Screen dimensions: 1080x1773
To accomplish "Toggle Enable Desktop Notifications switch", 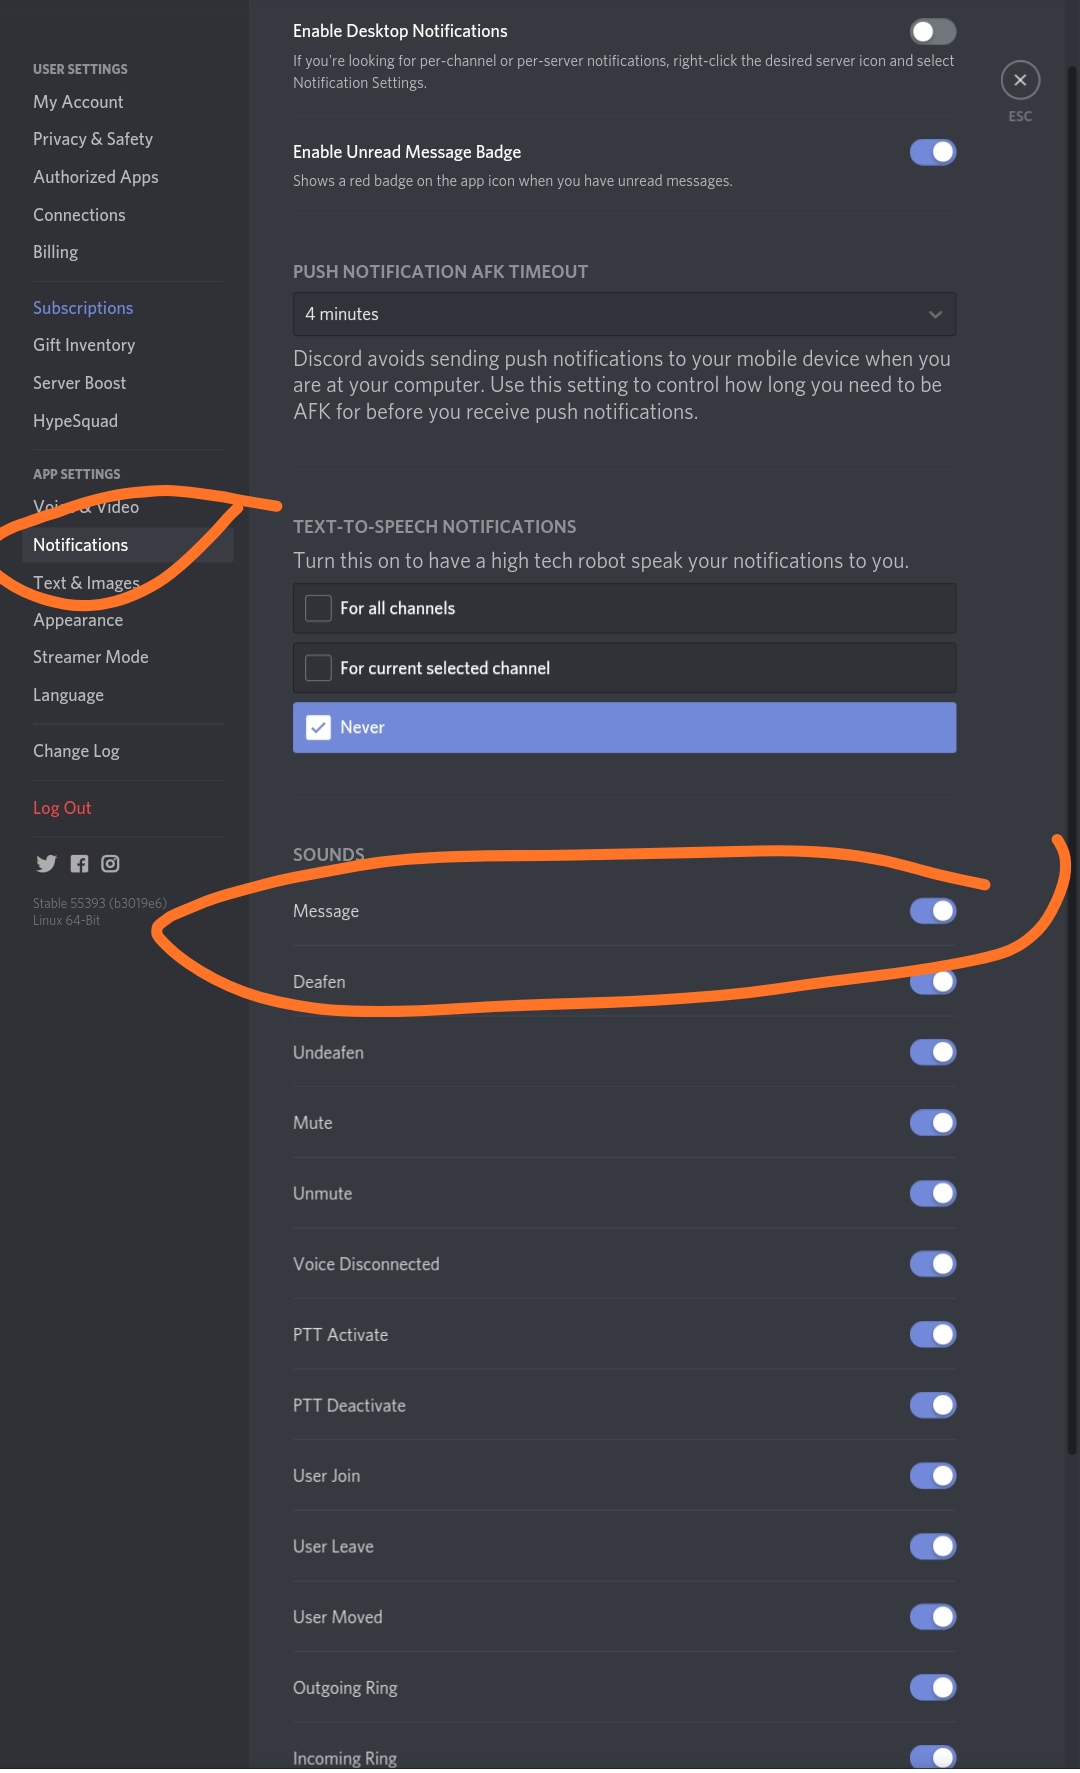I will point(932,32).
